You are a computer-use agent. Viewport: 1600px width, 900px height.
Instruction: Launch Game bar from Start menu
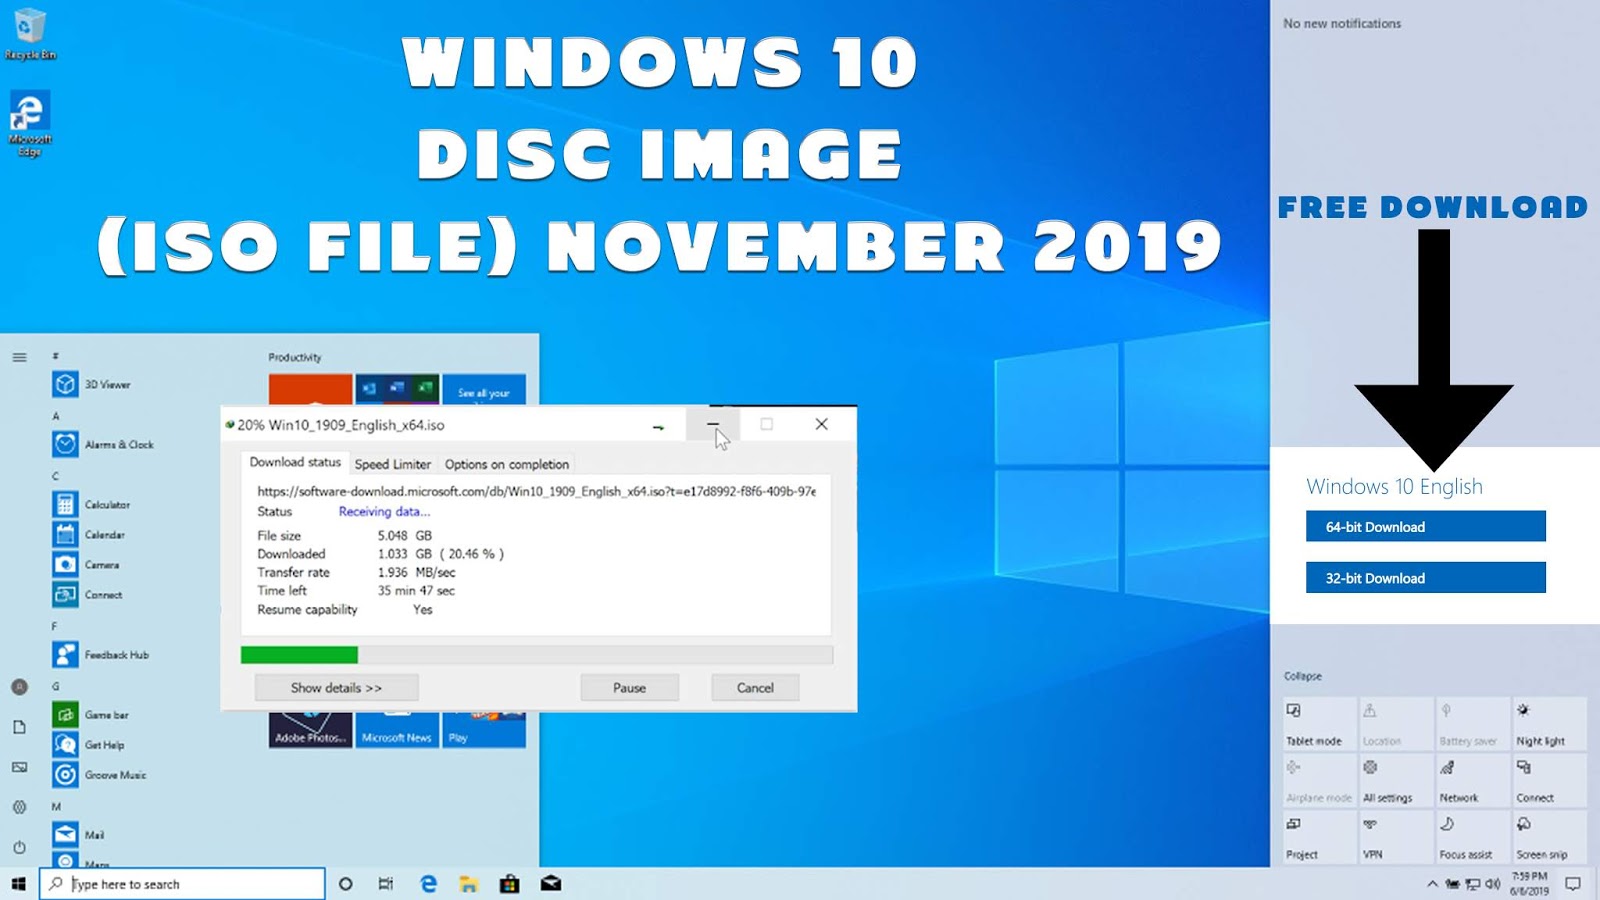coord(91,714)
